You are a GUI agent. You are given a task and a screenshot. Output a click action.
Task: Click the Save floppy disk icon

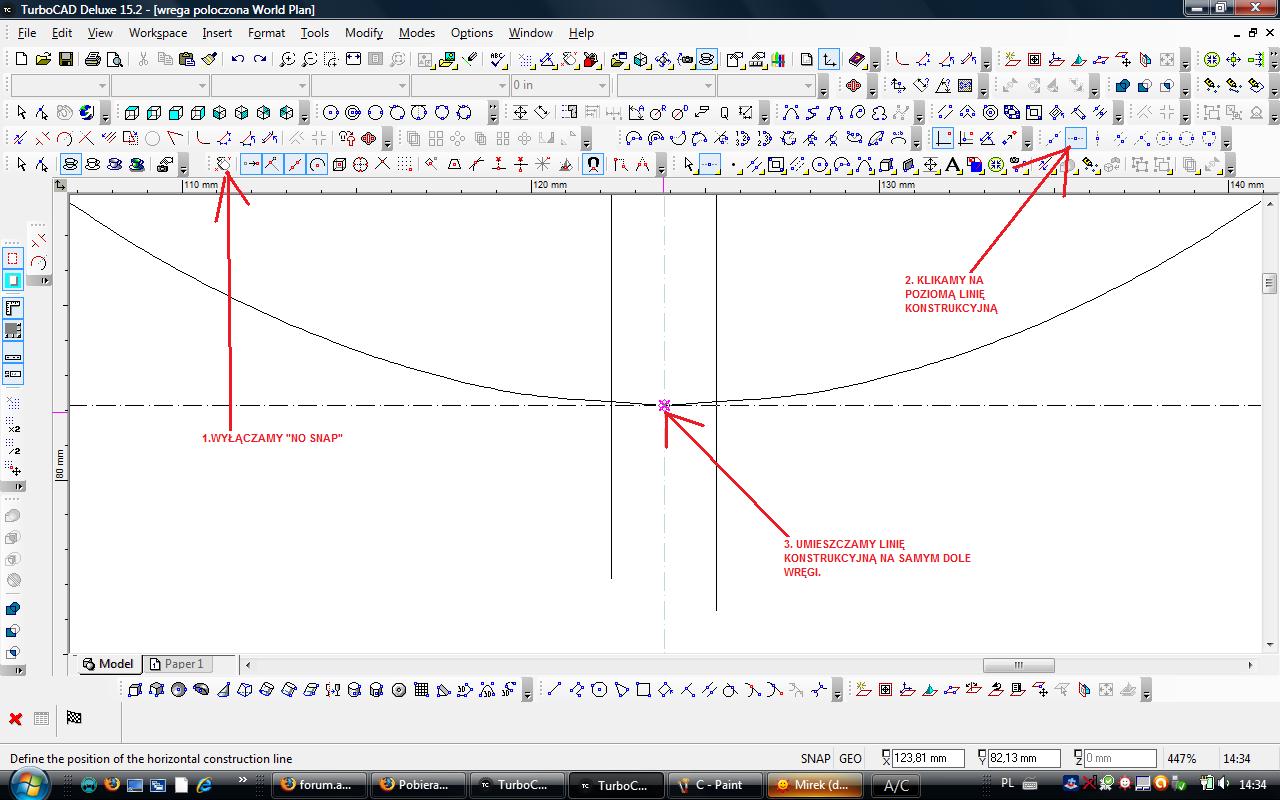[65, 60]
